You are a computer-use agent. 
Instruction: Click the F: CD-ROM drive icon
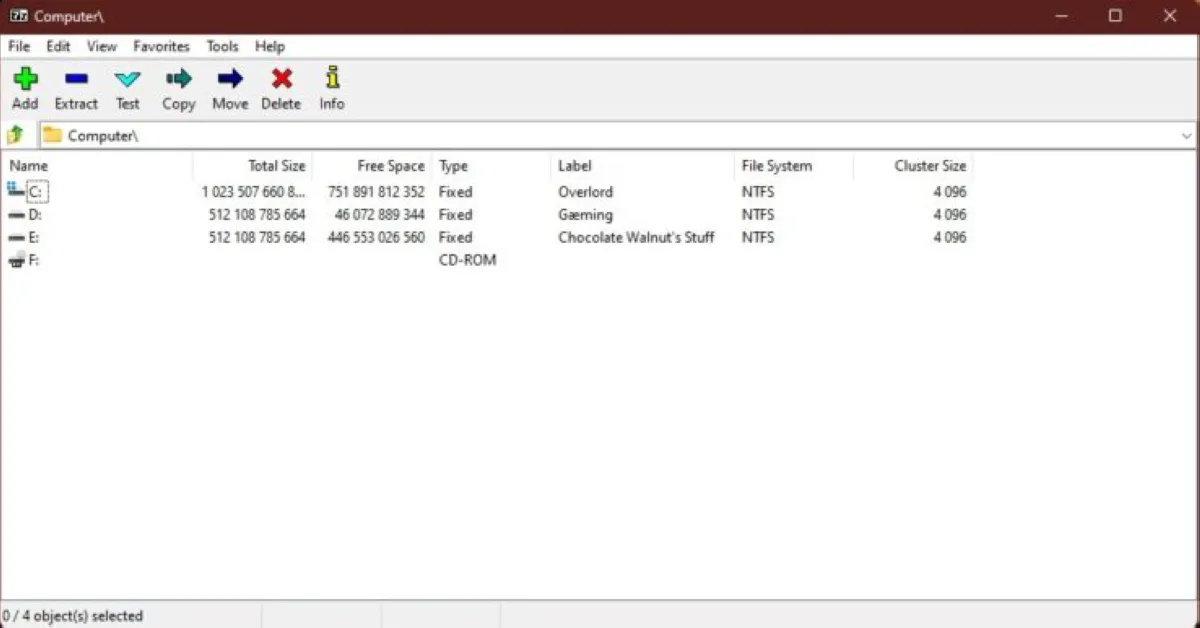[16, 260]
